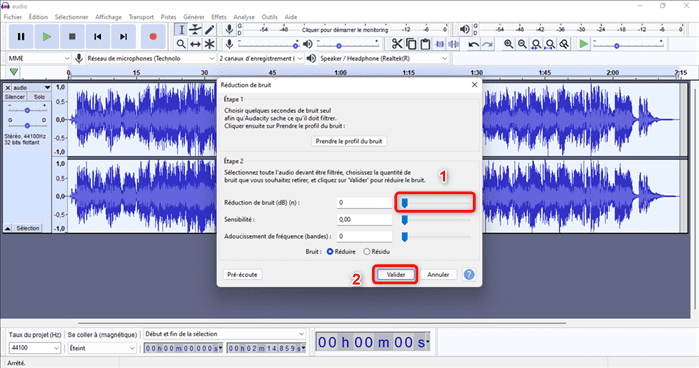Select the Réduire radio button
Screen dimensions: 699x368
point(330,252)
